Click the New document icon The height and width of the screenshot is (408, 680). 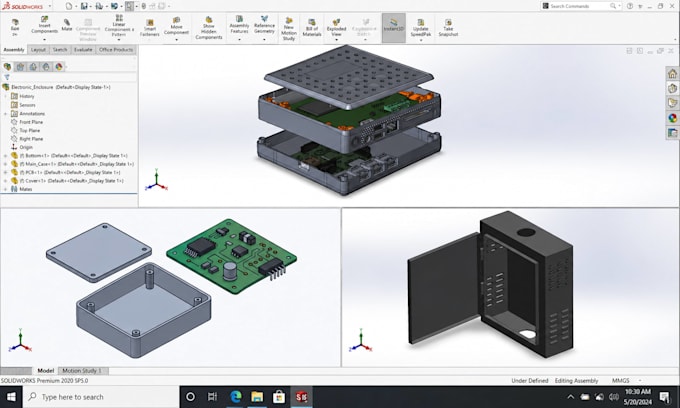[x=69, y=6]
